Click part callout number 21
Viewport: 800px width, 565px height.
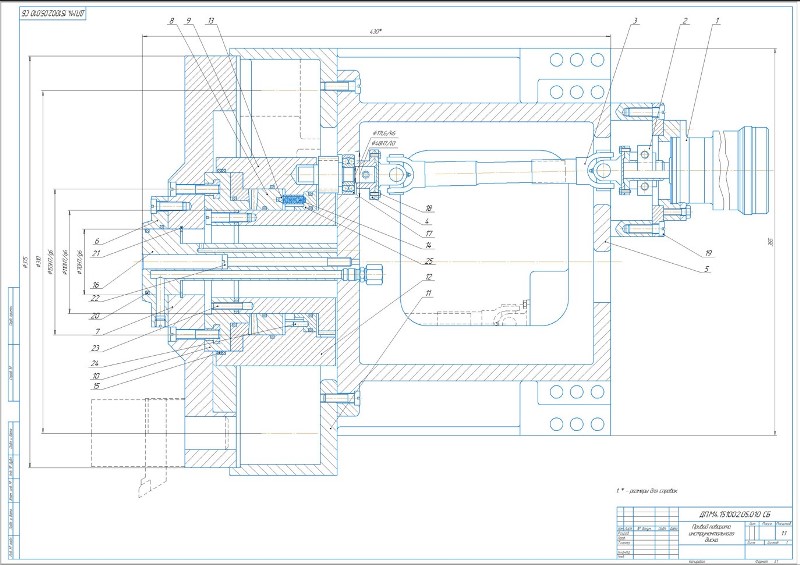[96, 253]
